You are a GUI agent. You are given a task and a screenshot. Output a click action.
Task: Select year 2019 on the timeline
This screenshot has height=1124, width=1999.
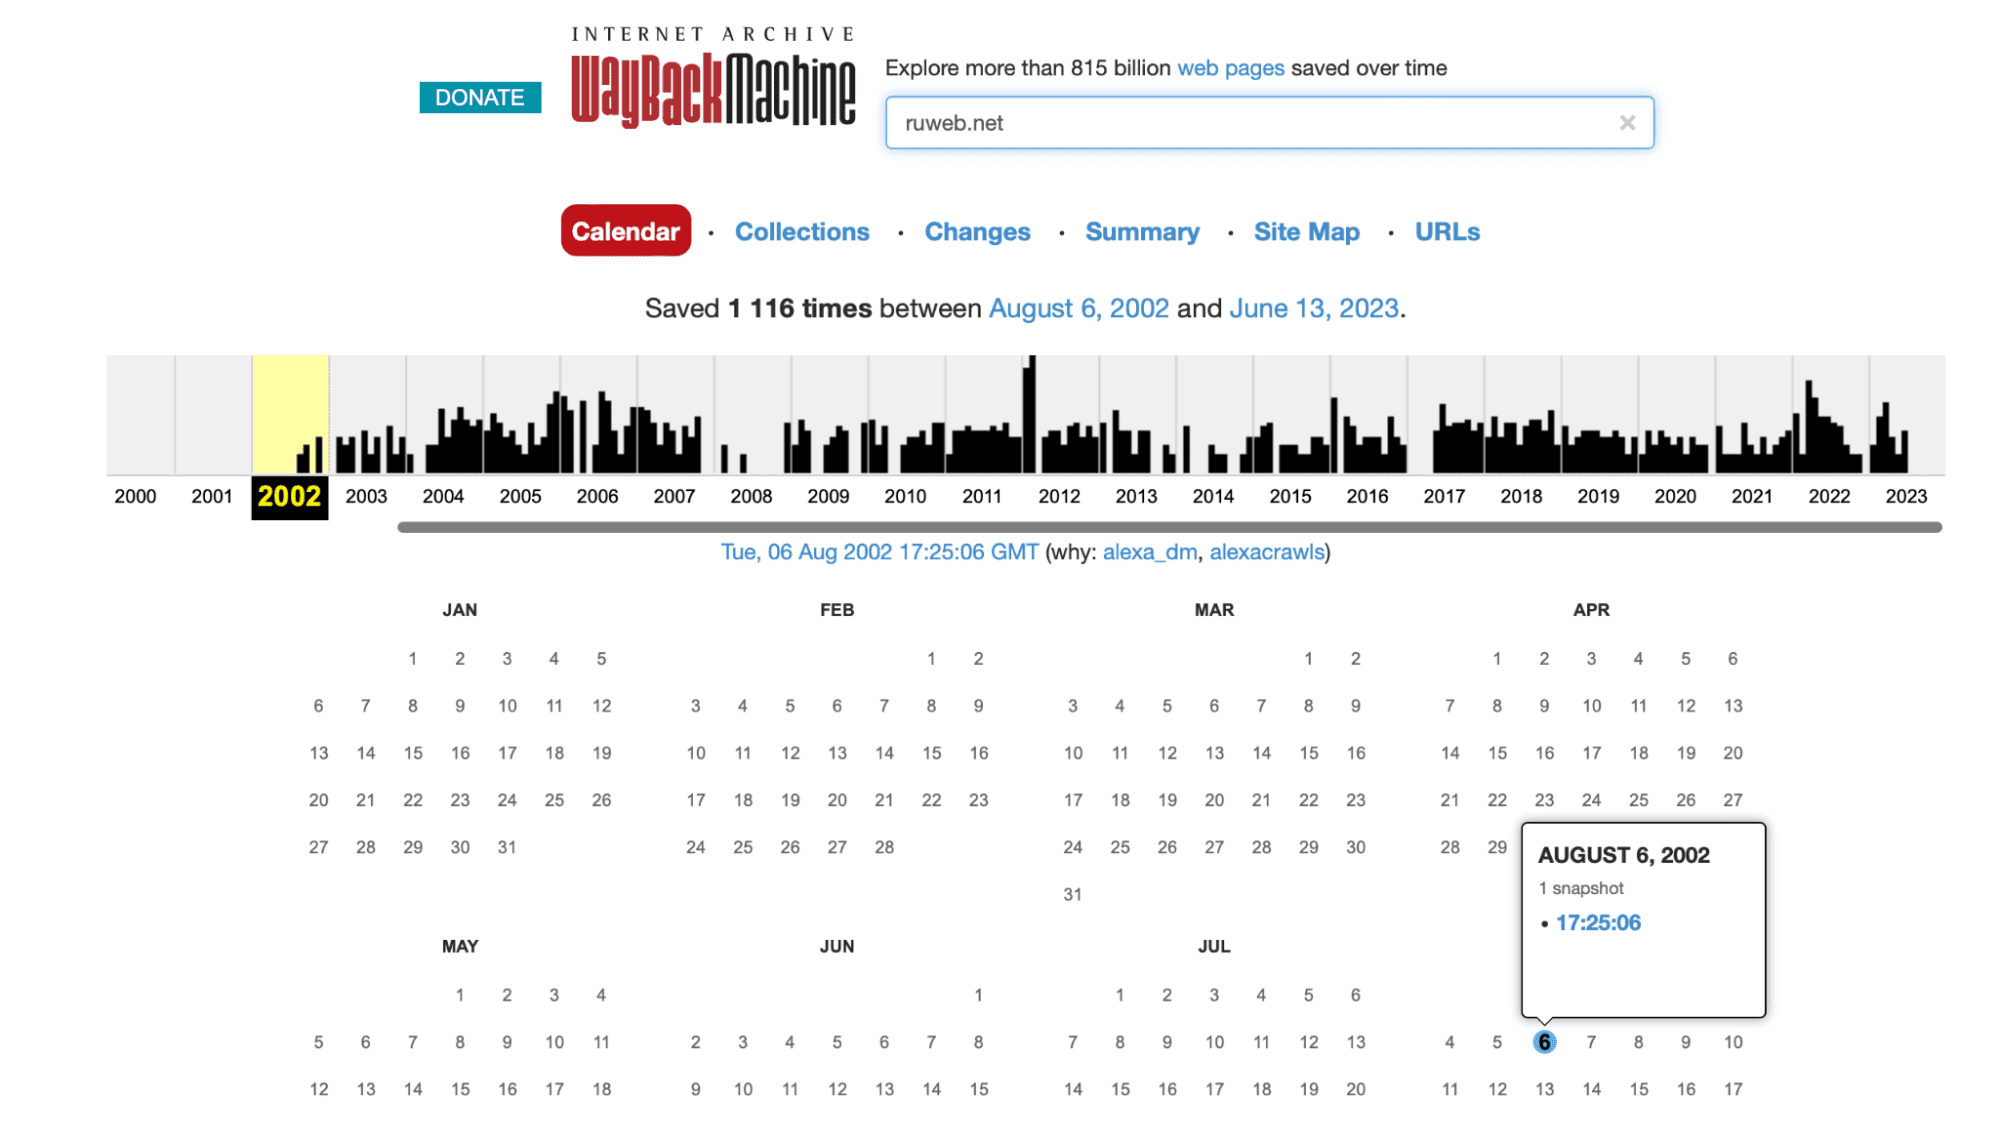(1598, 496)
